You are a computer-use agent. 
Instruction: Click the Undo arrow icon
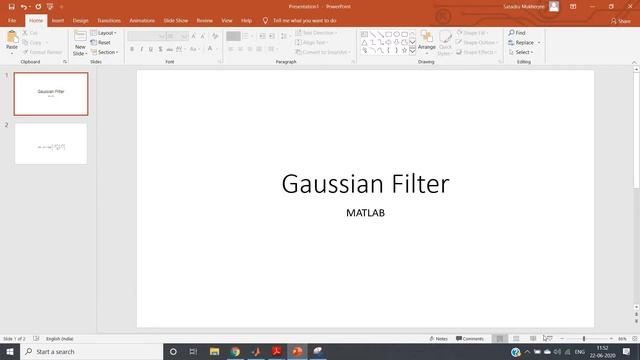pos(24,7)
